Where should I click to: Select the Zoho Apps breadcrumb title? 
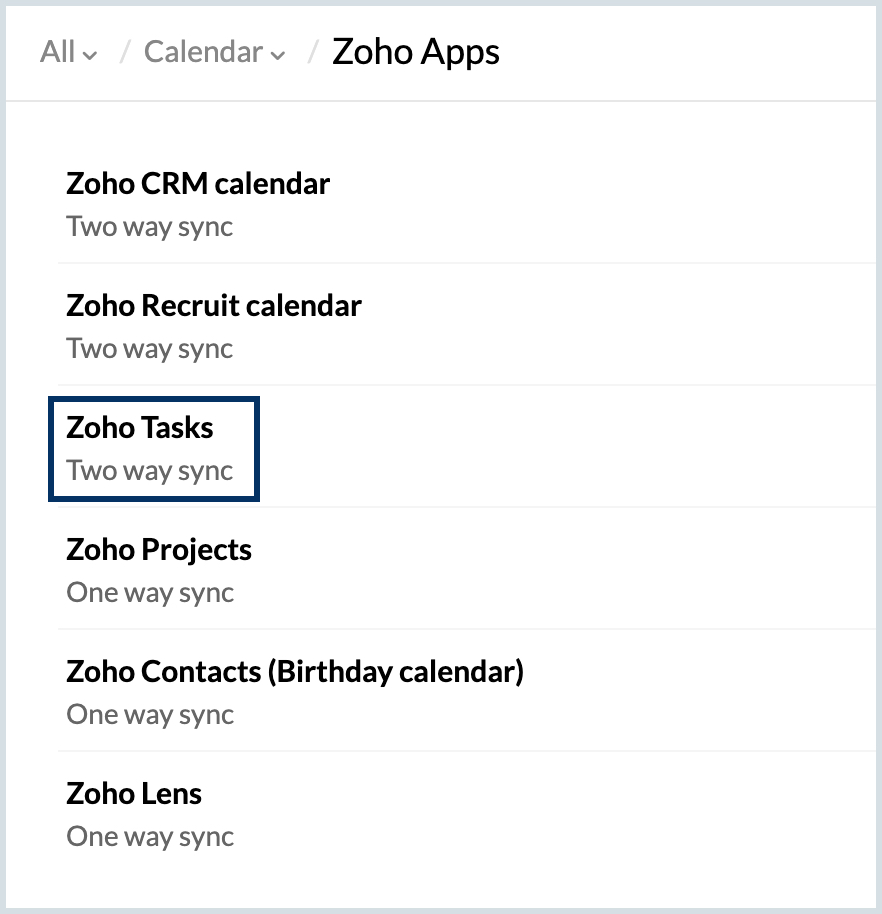pyautogui.click(x=415, y=52)
